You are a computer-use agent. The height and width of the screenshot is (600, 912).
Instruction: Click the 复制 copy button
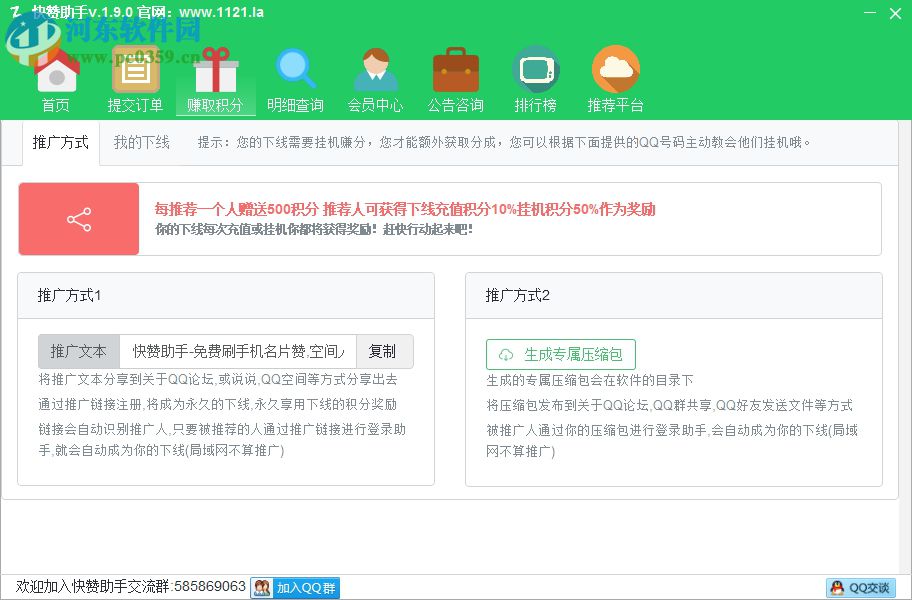(384, 351)
